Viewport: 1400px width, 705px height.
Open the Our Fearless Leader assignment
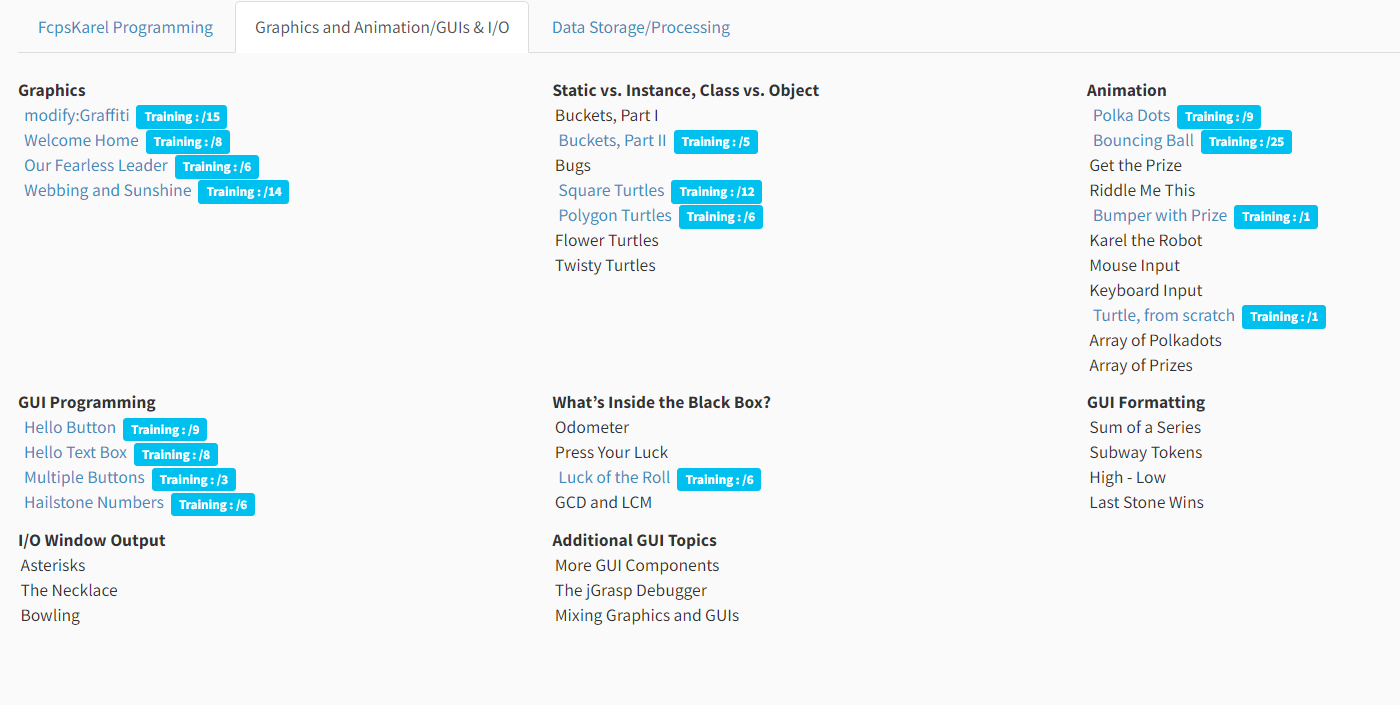[96, 165]
